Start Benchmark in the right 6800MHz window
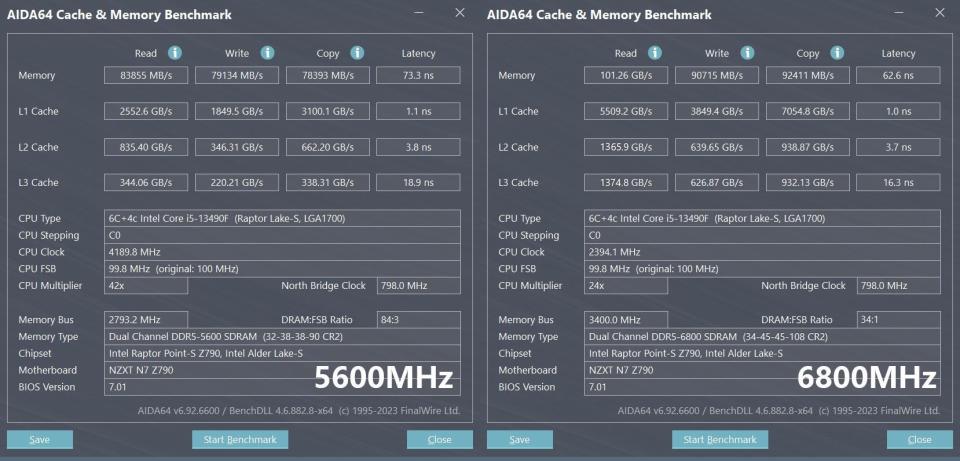The width and height of the screenshot is (960, 461). (x=720, y=439)
